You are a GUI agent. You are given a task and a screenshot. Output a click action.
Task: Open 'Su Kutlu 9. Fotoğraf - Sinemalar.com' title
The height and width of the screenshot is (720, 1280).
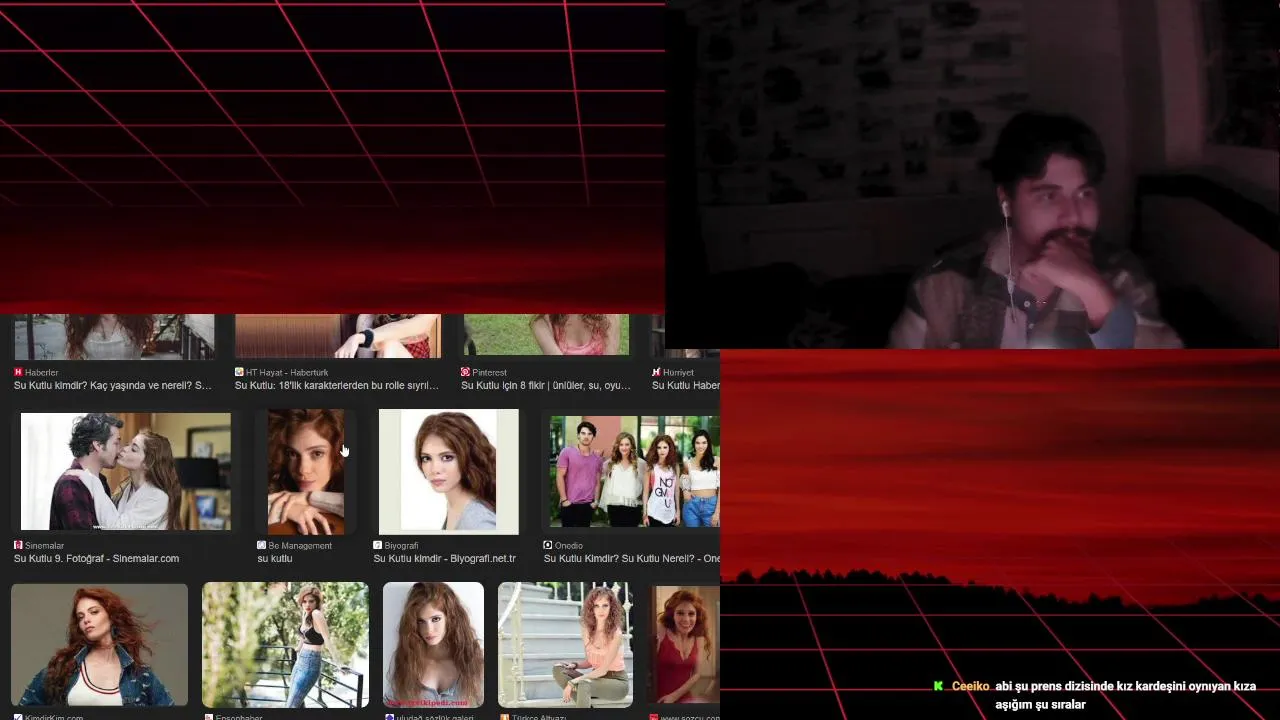point(96,558)
